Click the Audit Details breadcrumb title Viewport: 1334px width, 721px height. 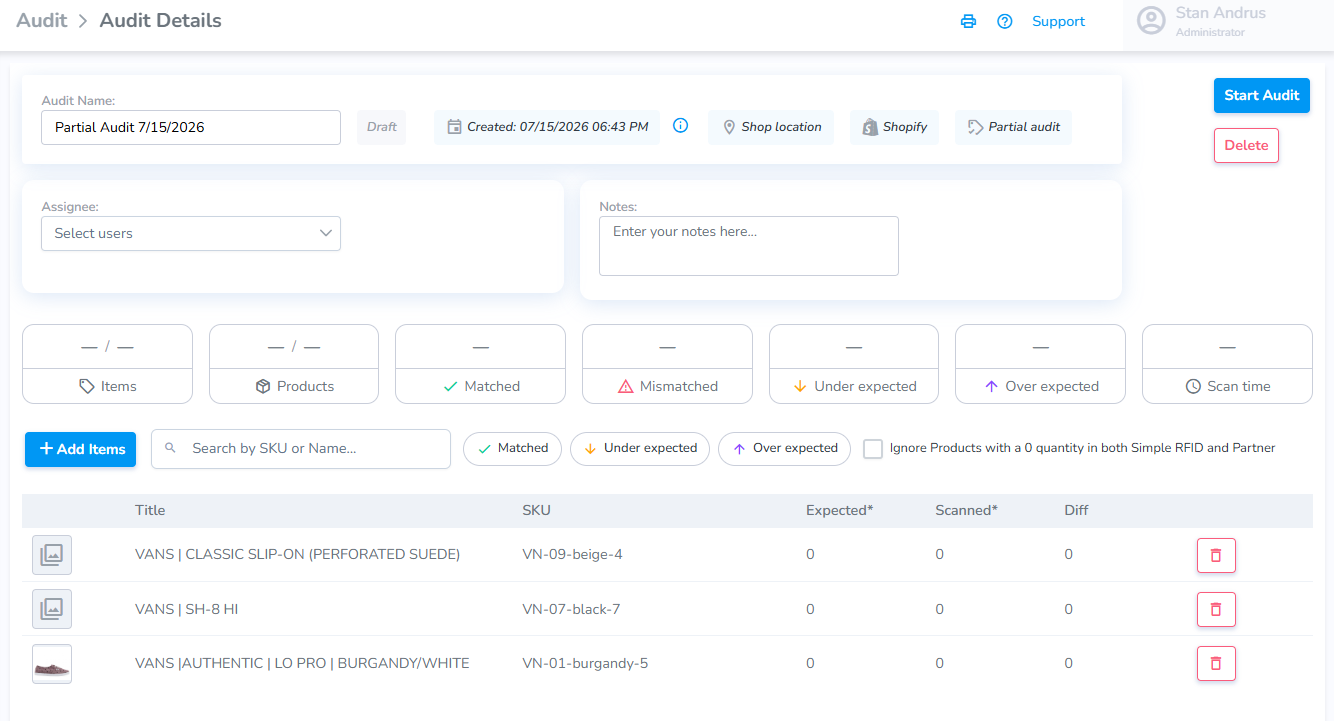click(161, 20)
